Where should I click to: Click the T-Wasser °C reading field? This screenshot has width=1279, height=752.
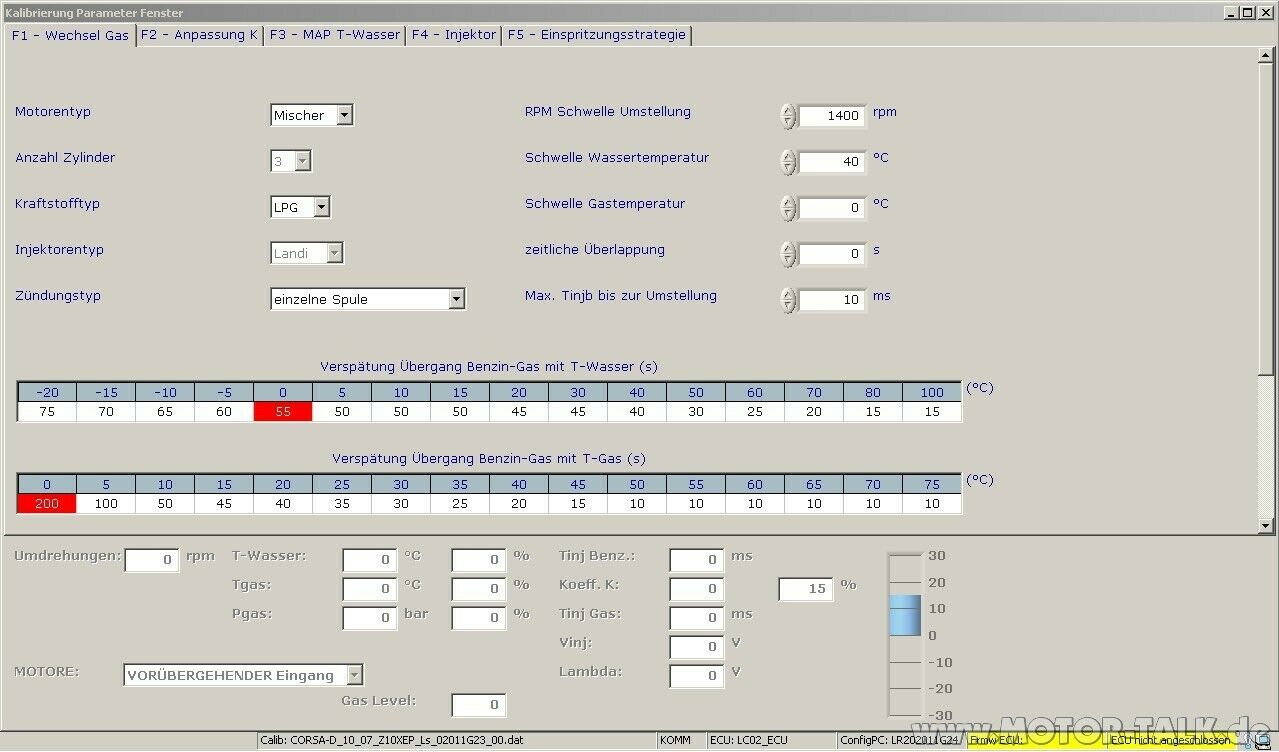(x=370, y=560)
